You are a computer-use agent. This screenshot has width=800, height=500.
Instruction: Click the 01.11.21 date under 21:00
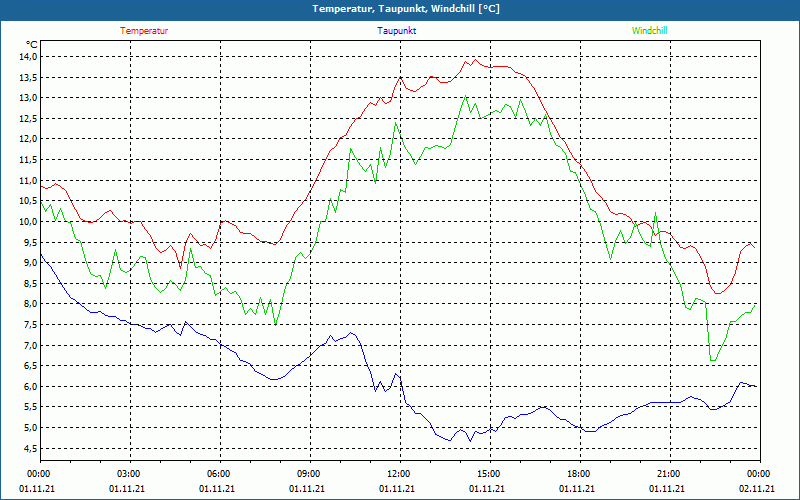pyautogui.click(x=667, y=489)
